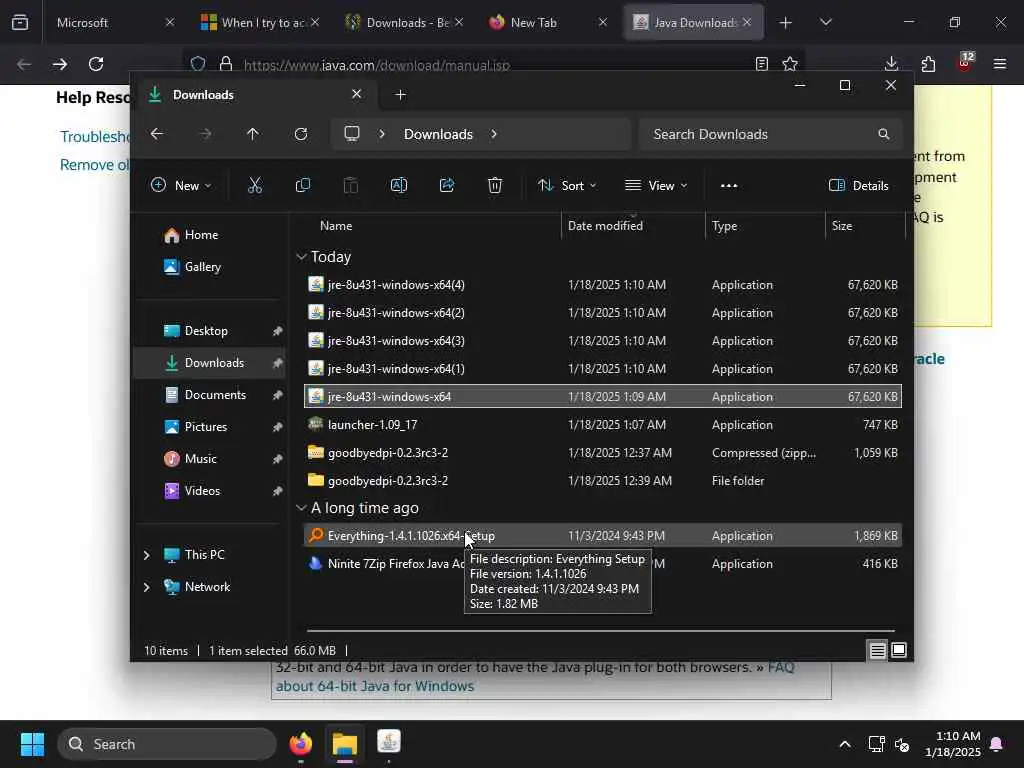Select file jre-8u431-windows-x64(2)
This screenshot has width=1024, height=768.
[603, 313]
